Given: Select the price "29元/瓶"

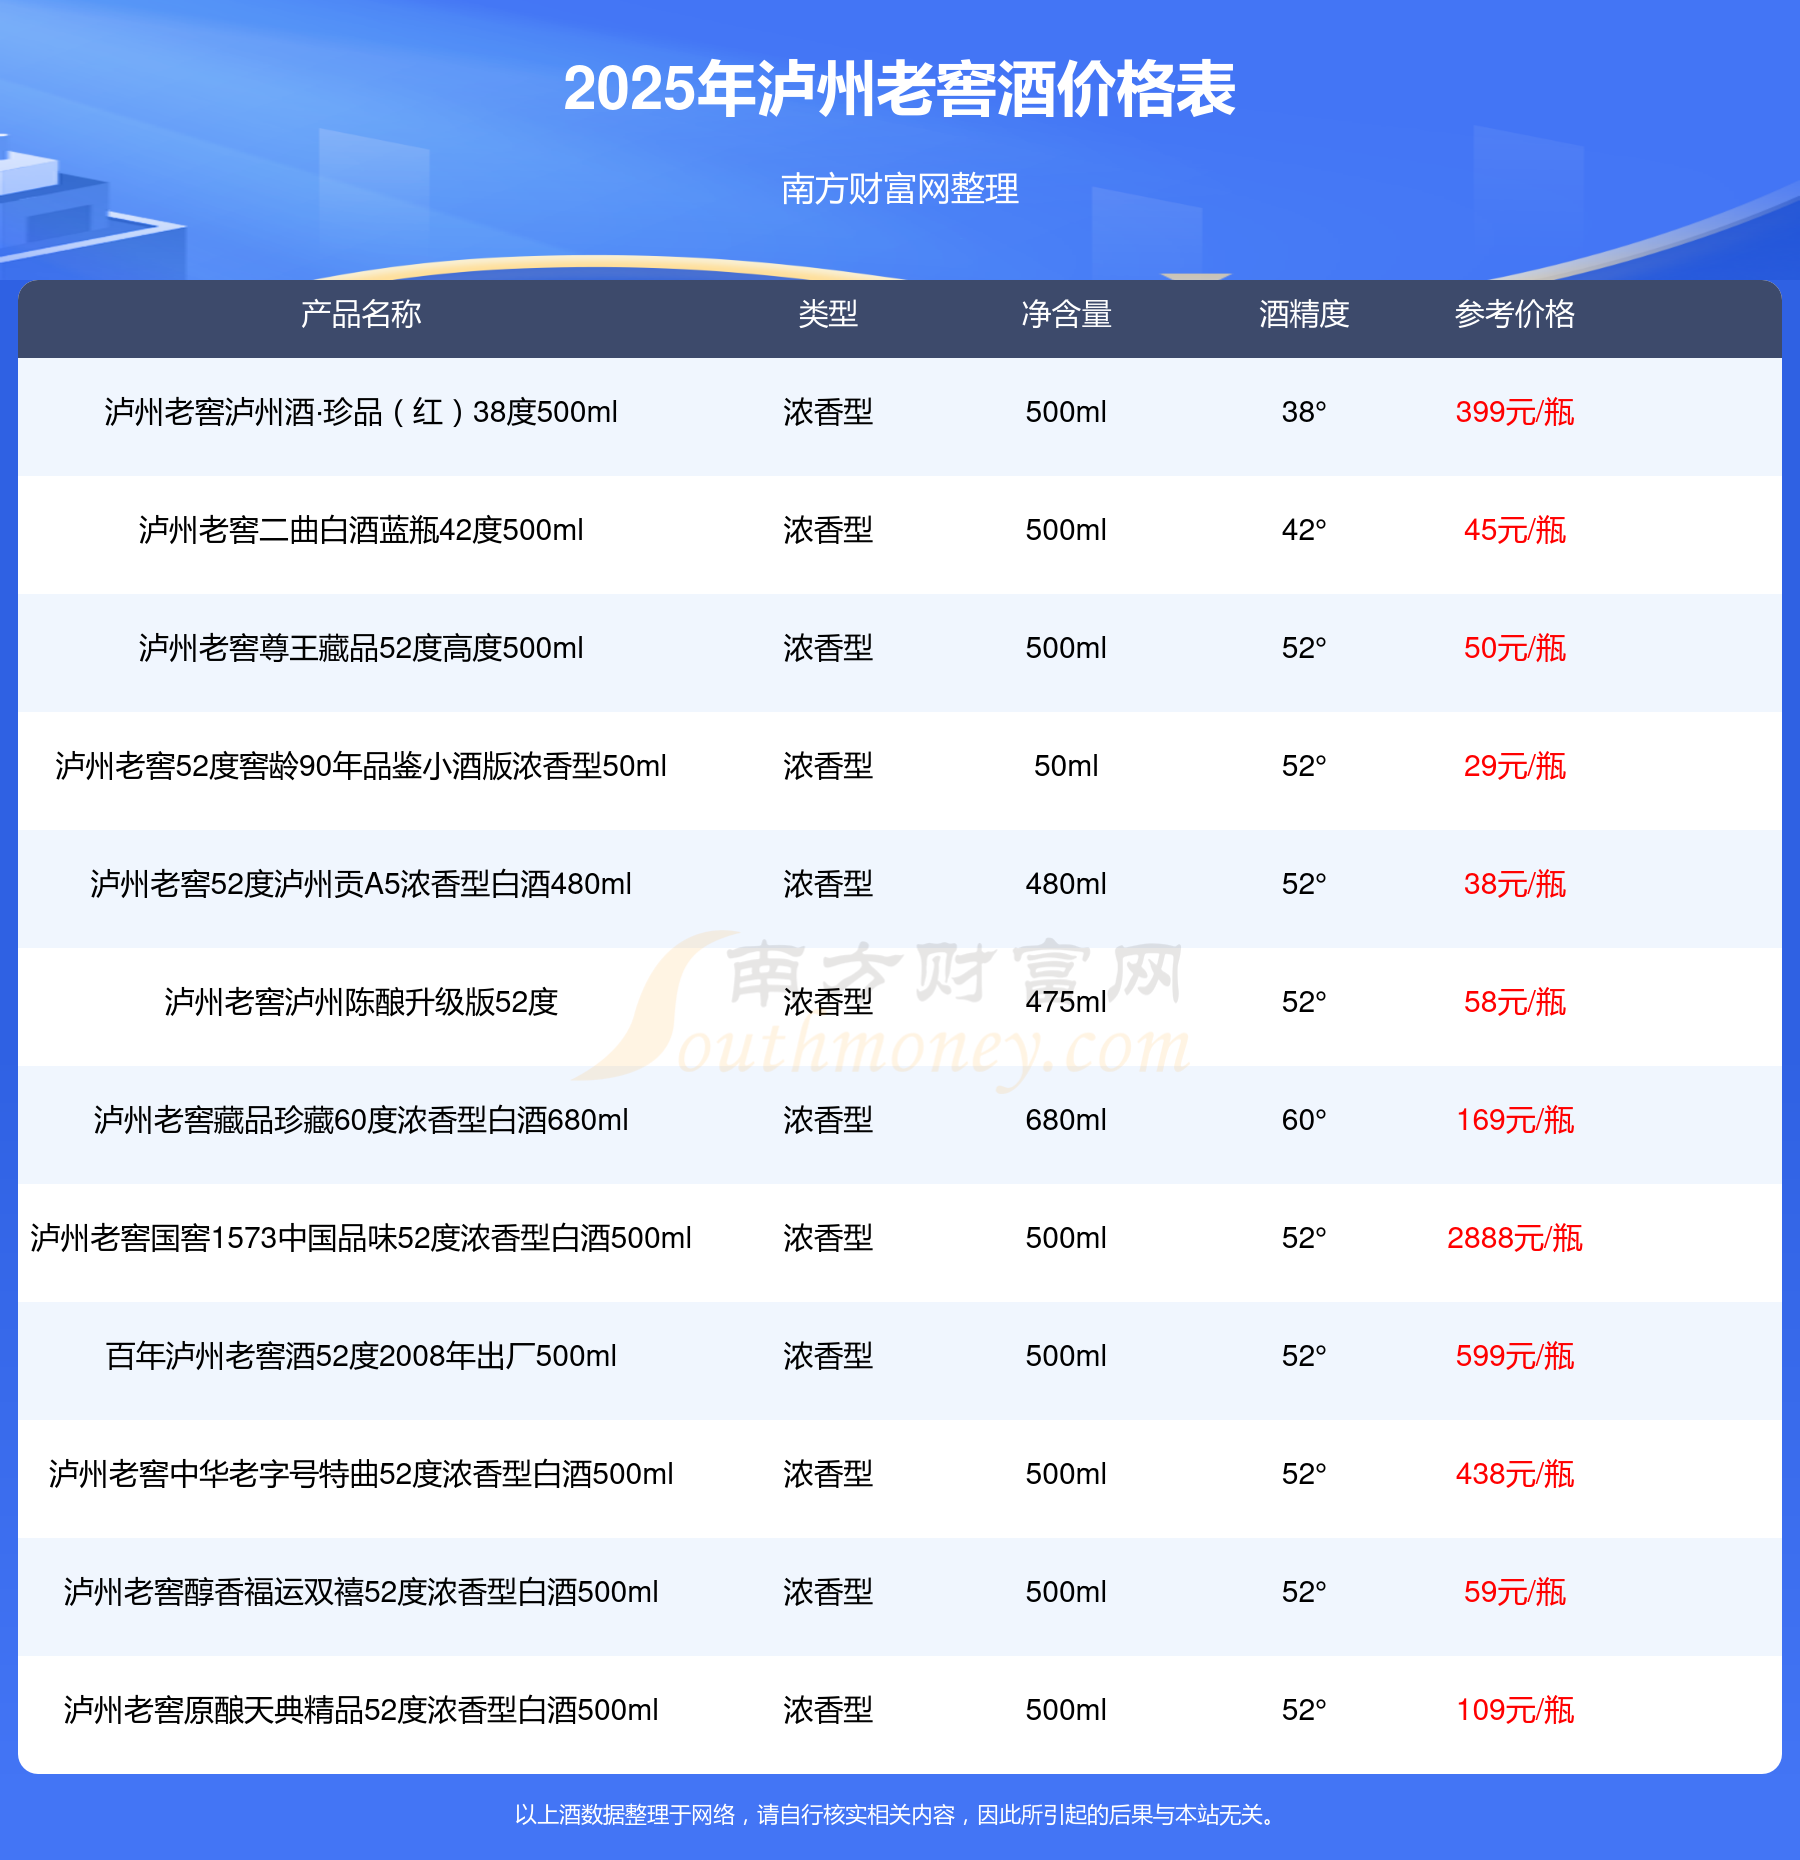Looking at the screenshot, I should (x=1515, y=766).
